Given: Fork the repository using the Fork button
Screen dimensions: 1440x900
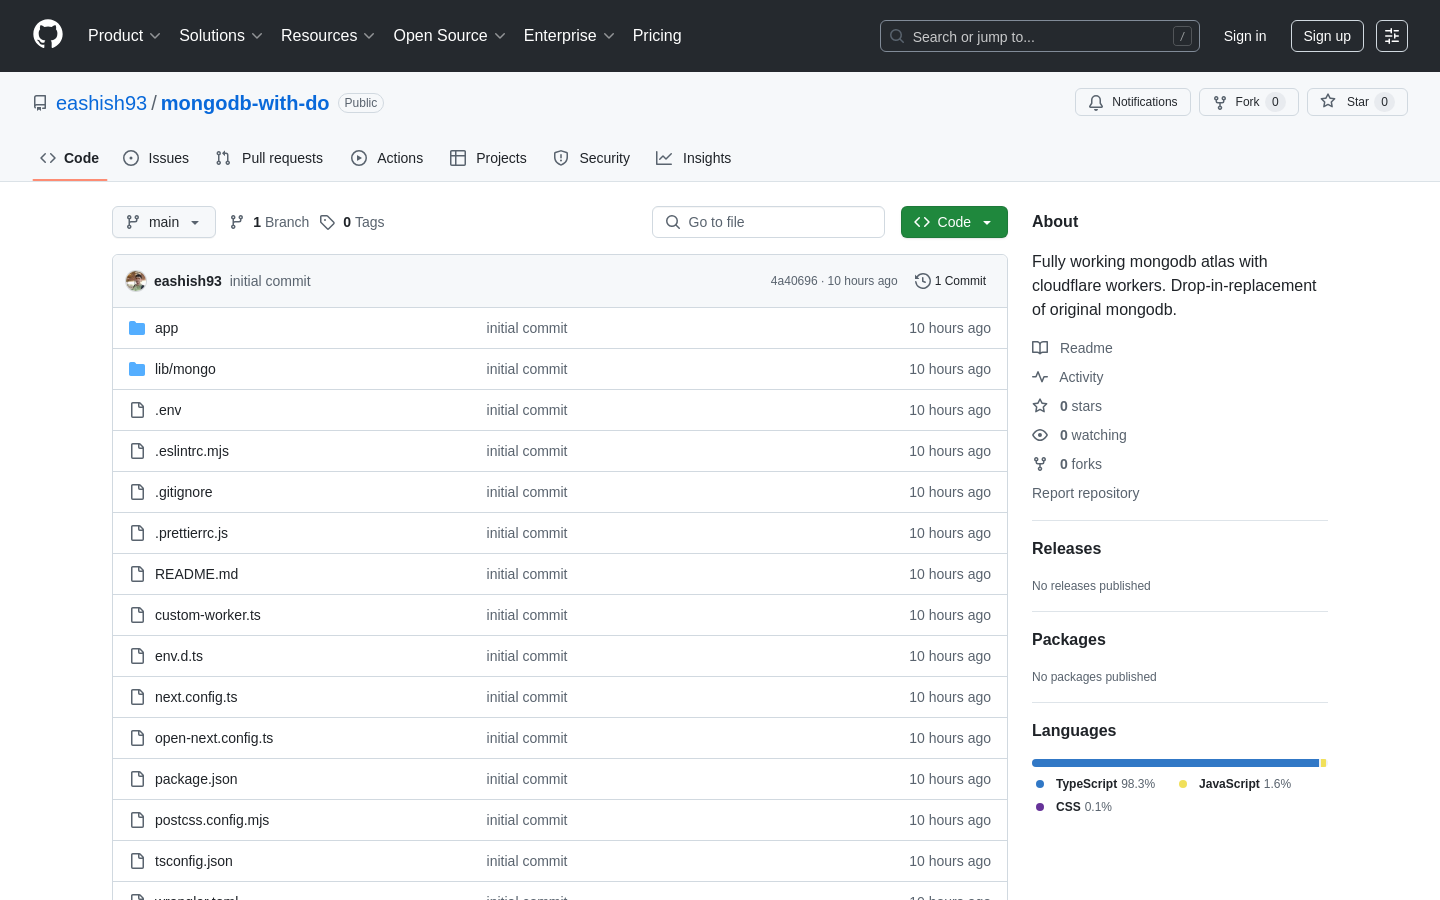Looking at the screenshot, I should [x=1249, y=102].
